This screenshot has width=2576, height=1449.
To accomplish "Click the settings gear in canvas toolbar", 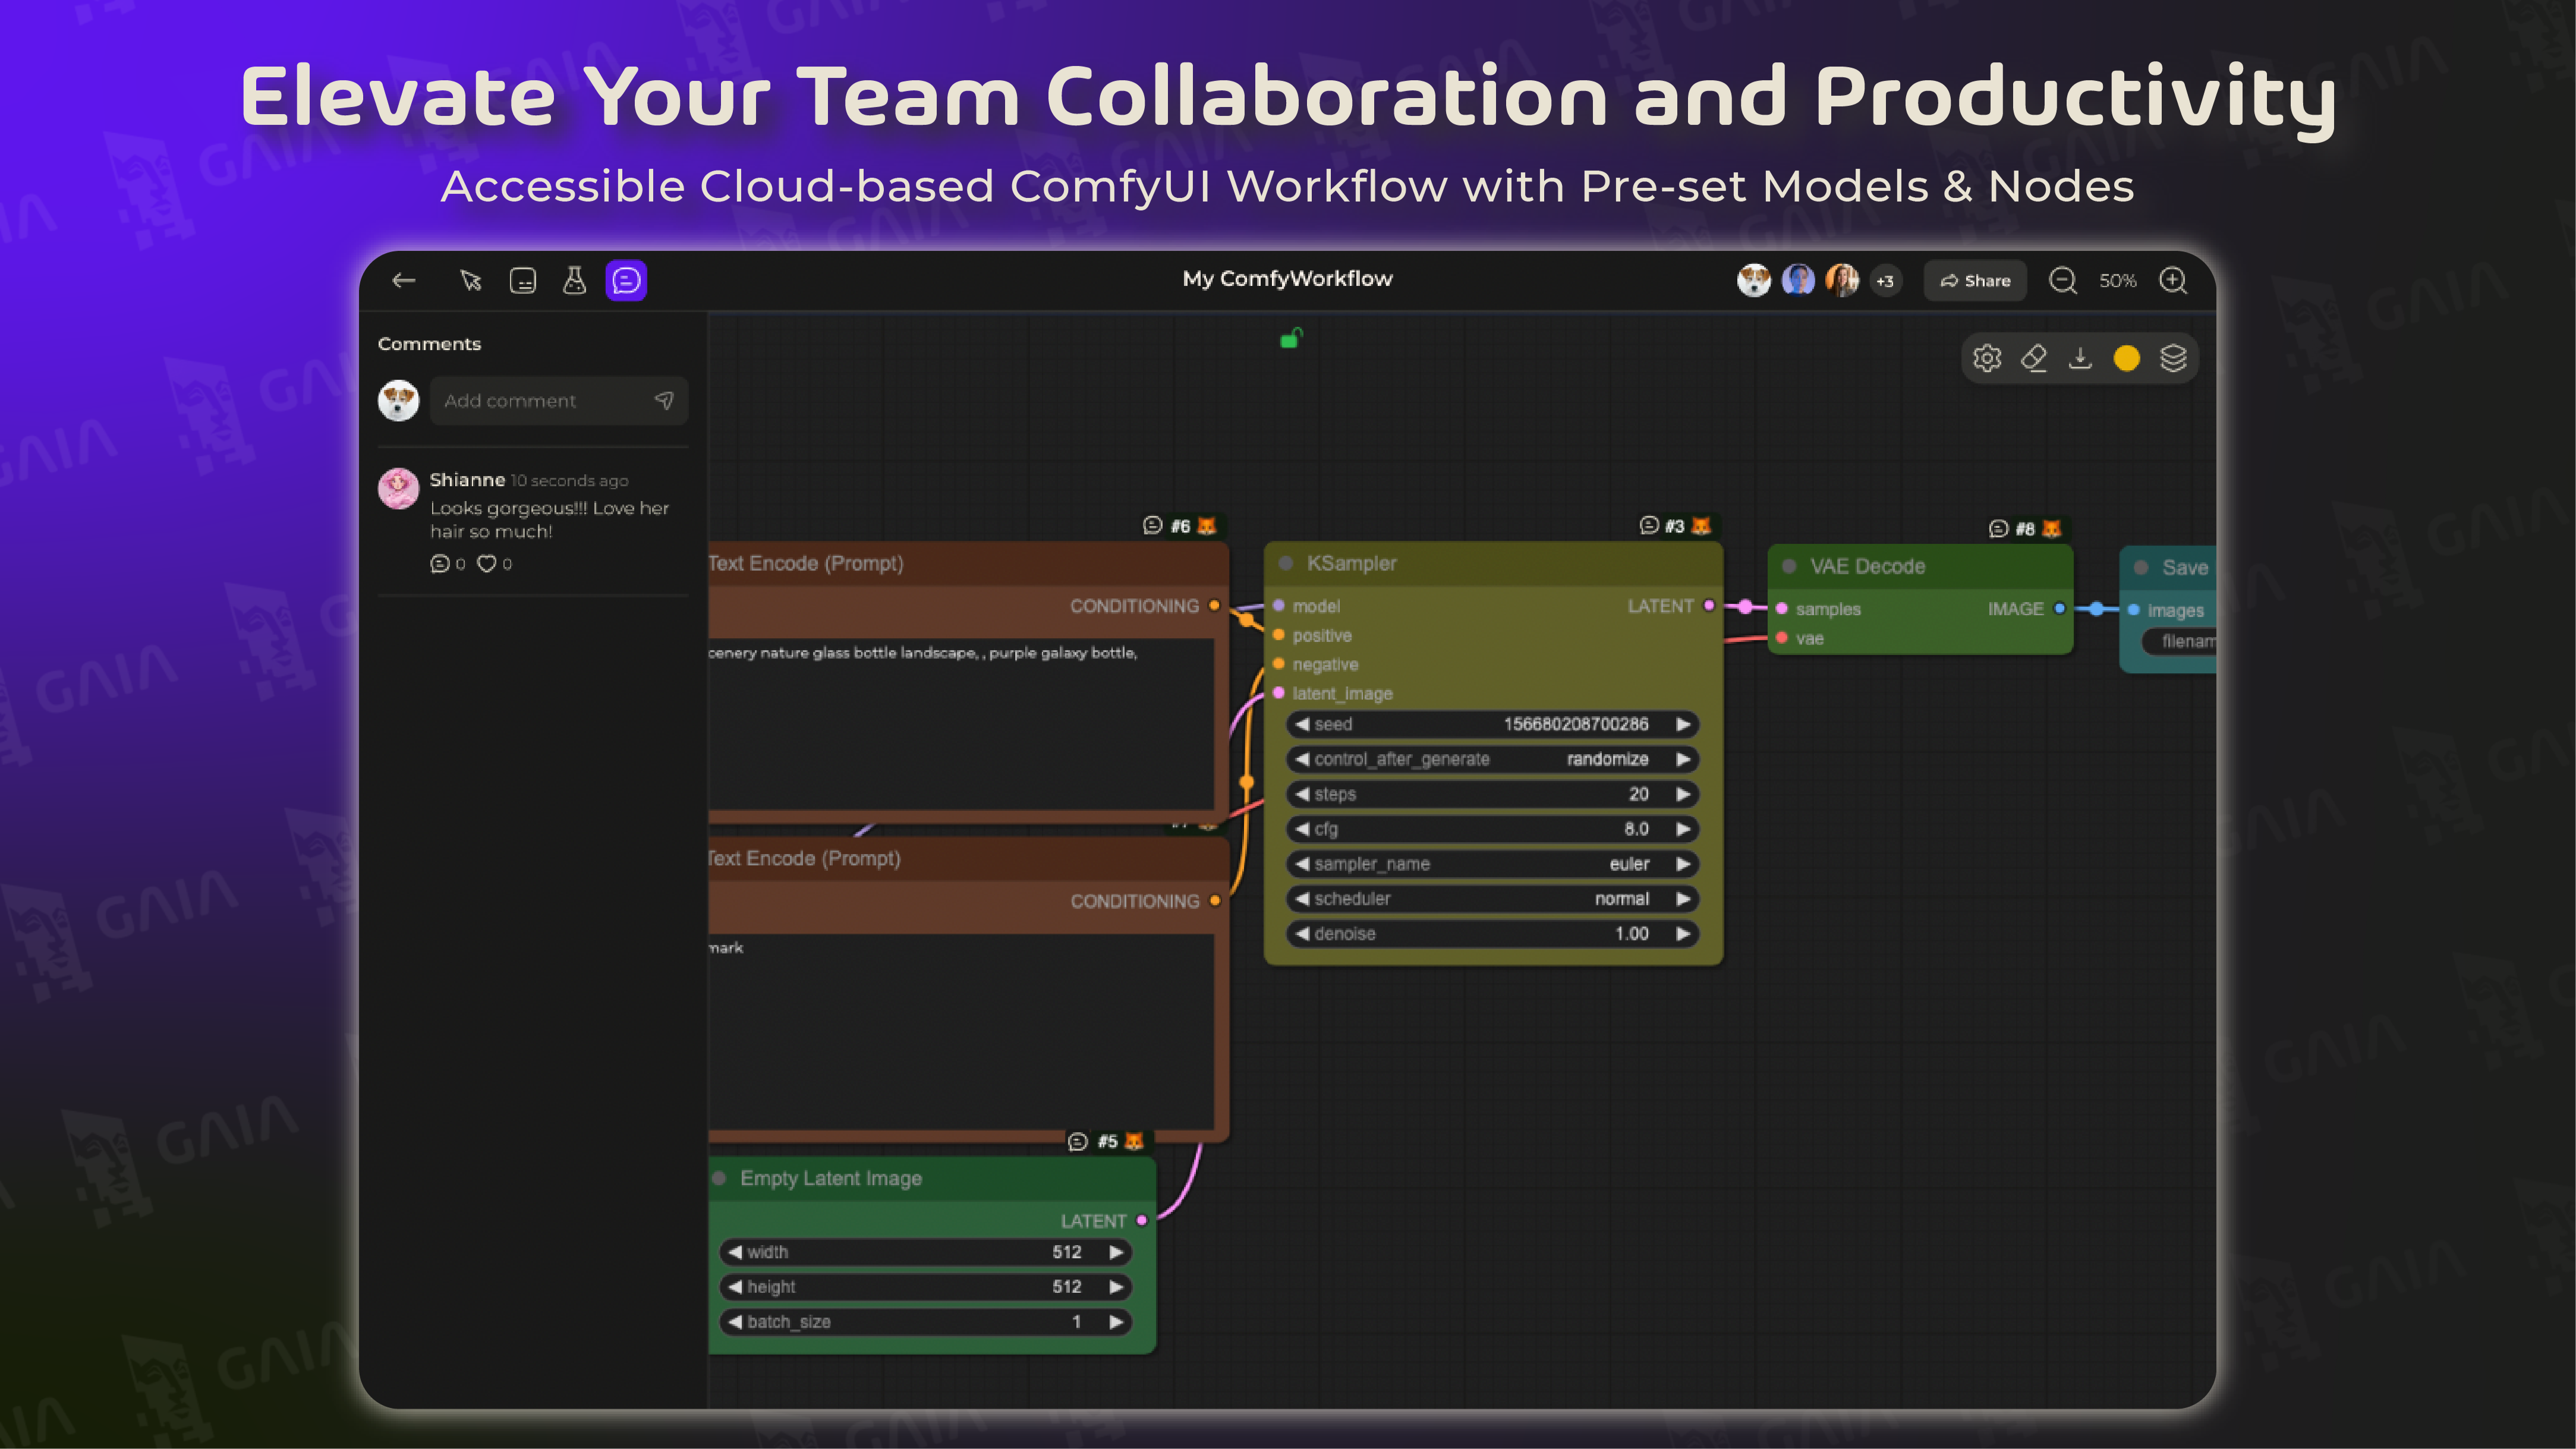I will [x=1986, y=358].
